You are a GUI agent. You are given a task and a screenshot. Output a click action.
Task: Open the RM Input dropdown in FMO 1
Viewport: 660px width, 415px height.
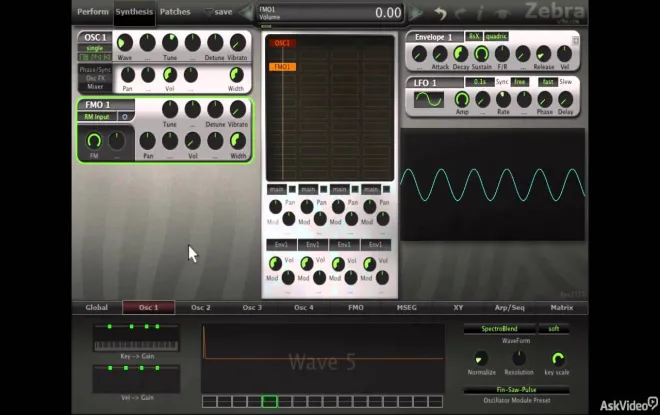click(97, 117)
